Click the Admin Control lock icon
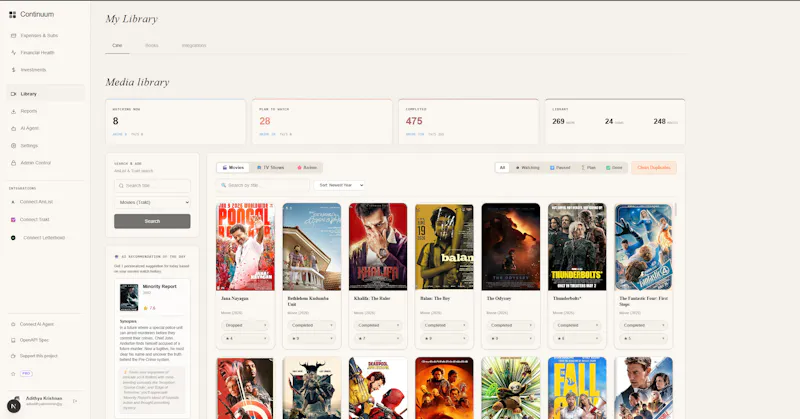 point(13,163)
